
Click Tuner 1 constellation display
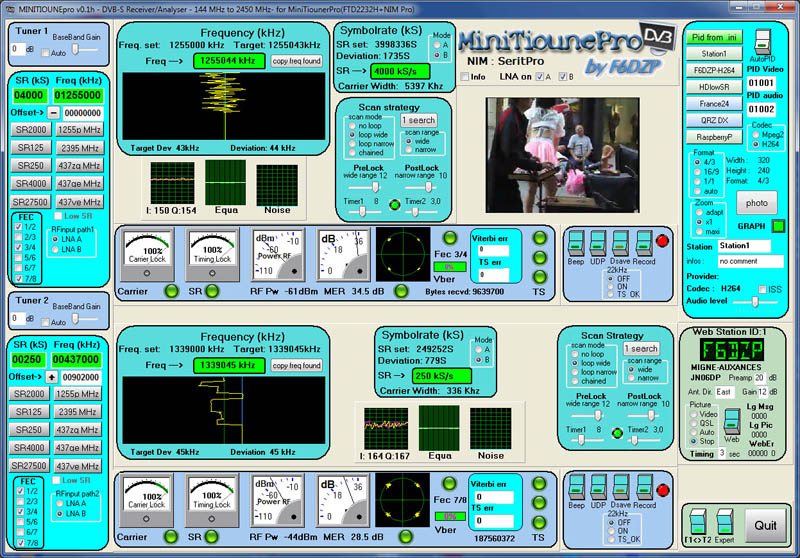tap(403, 254)
